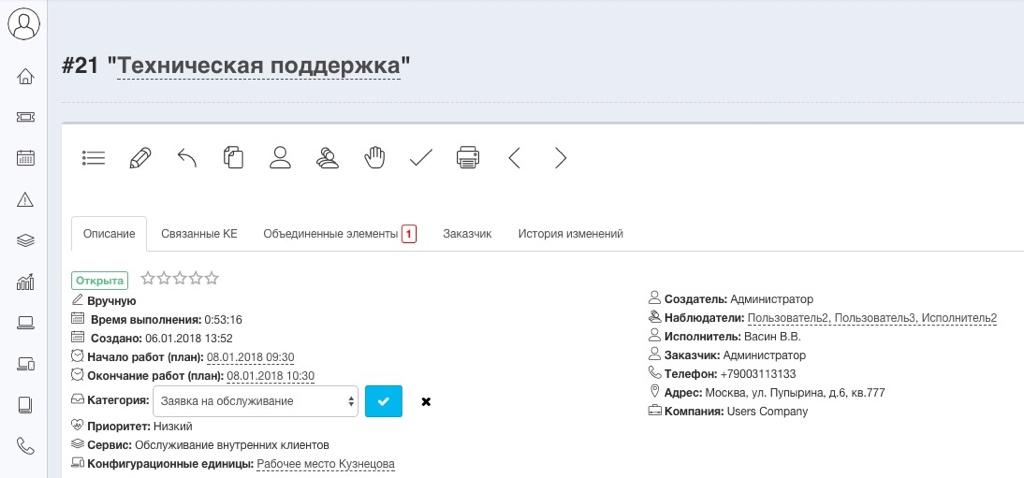Click the printer icon in toolbar

[467, 158]
